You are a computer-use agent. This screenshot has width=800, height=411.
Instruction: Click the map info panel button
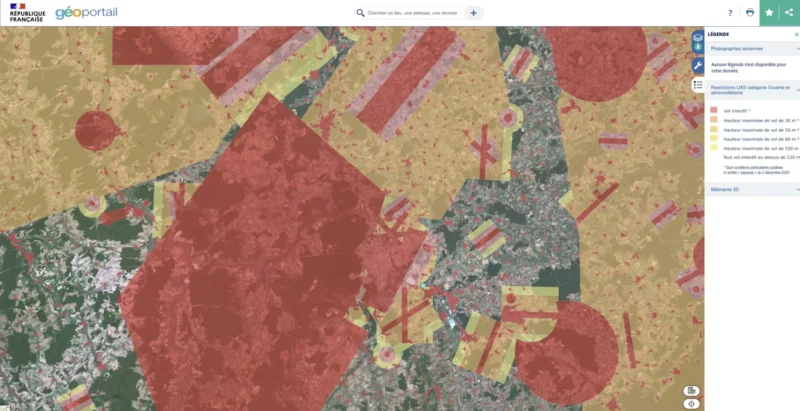691,391
